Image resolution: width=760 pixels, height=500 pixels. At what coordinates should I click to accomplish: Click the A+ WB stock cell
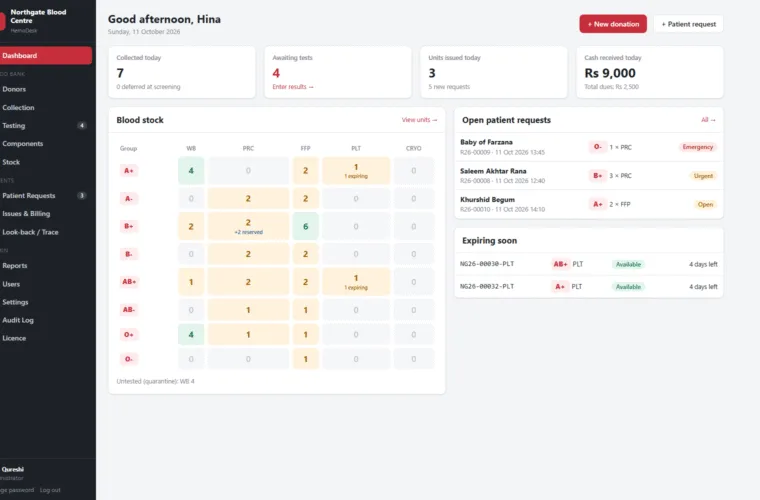click(x=191, y=171)
